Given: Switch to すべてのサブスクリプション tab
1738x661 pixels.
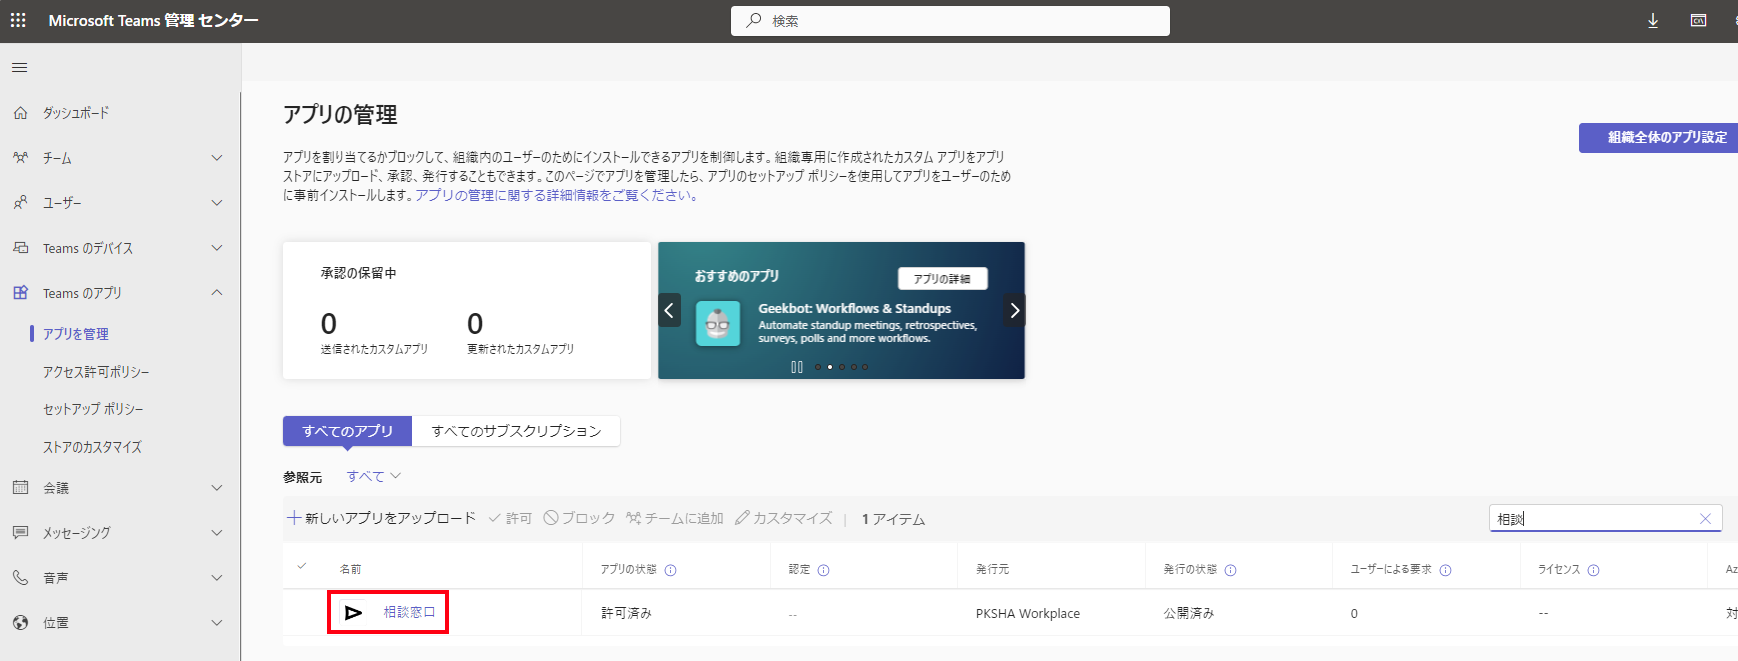Looking at the screenshot, I should click(516, 431).
